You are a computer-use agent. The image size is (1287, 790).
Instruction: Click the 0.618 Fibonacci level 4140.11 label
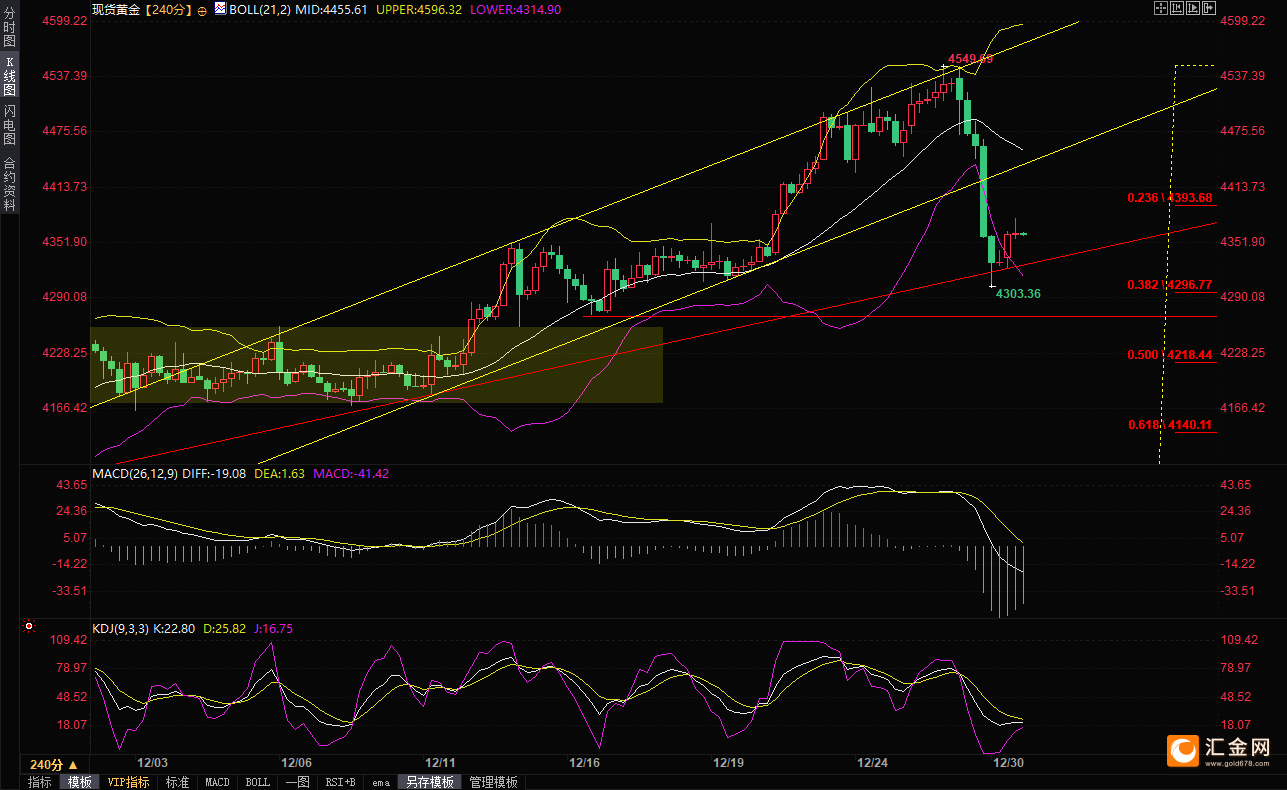point(1169,425)
